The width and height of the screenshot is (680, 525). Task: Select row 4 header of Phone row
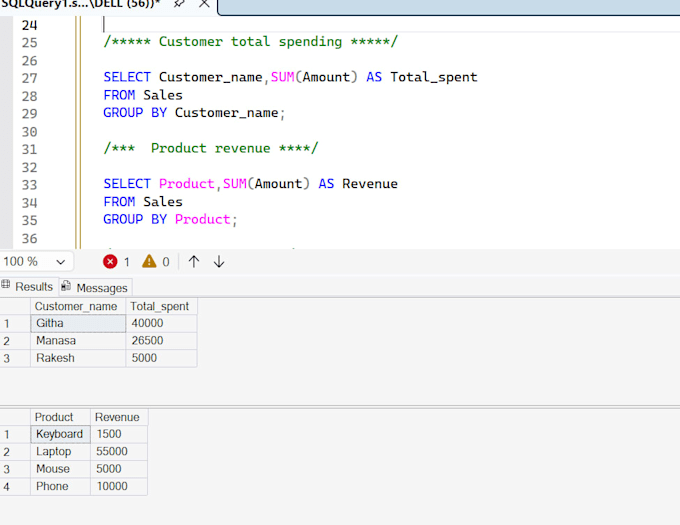pyautogui.click(x=15, y=486)
